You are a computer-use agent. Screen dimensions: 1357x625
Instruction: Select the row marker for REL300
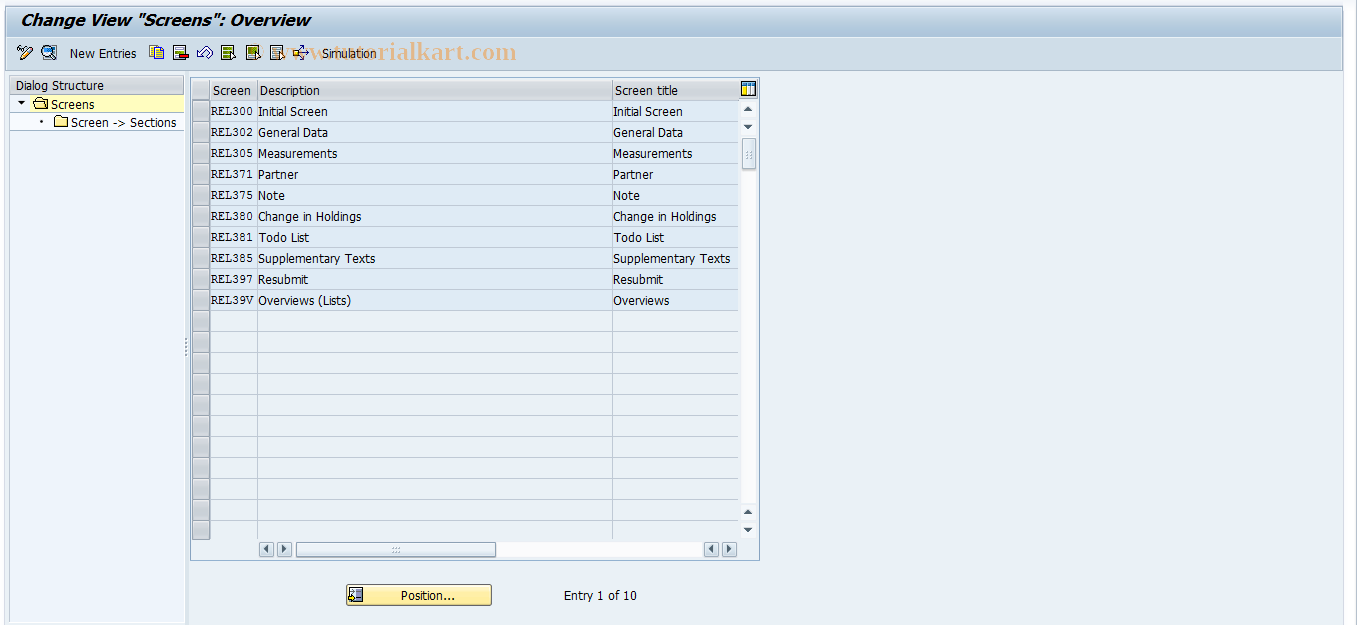click(x=201, y=111)
